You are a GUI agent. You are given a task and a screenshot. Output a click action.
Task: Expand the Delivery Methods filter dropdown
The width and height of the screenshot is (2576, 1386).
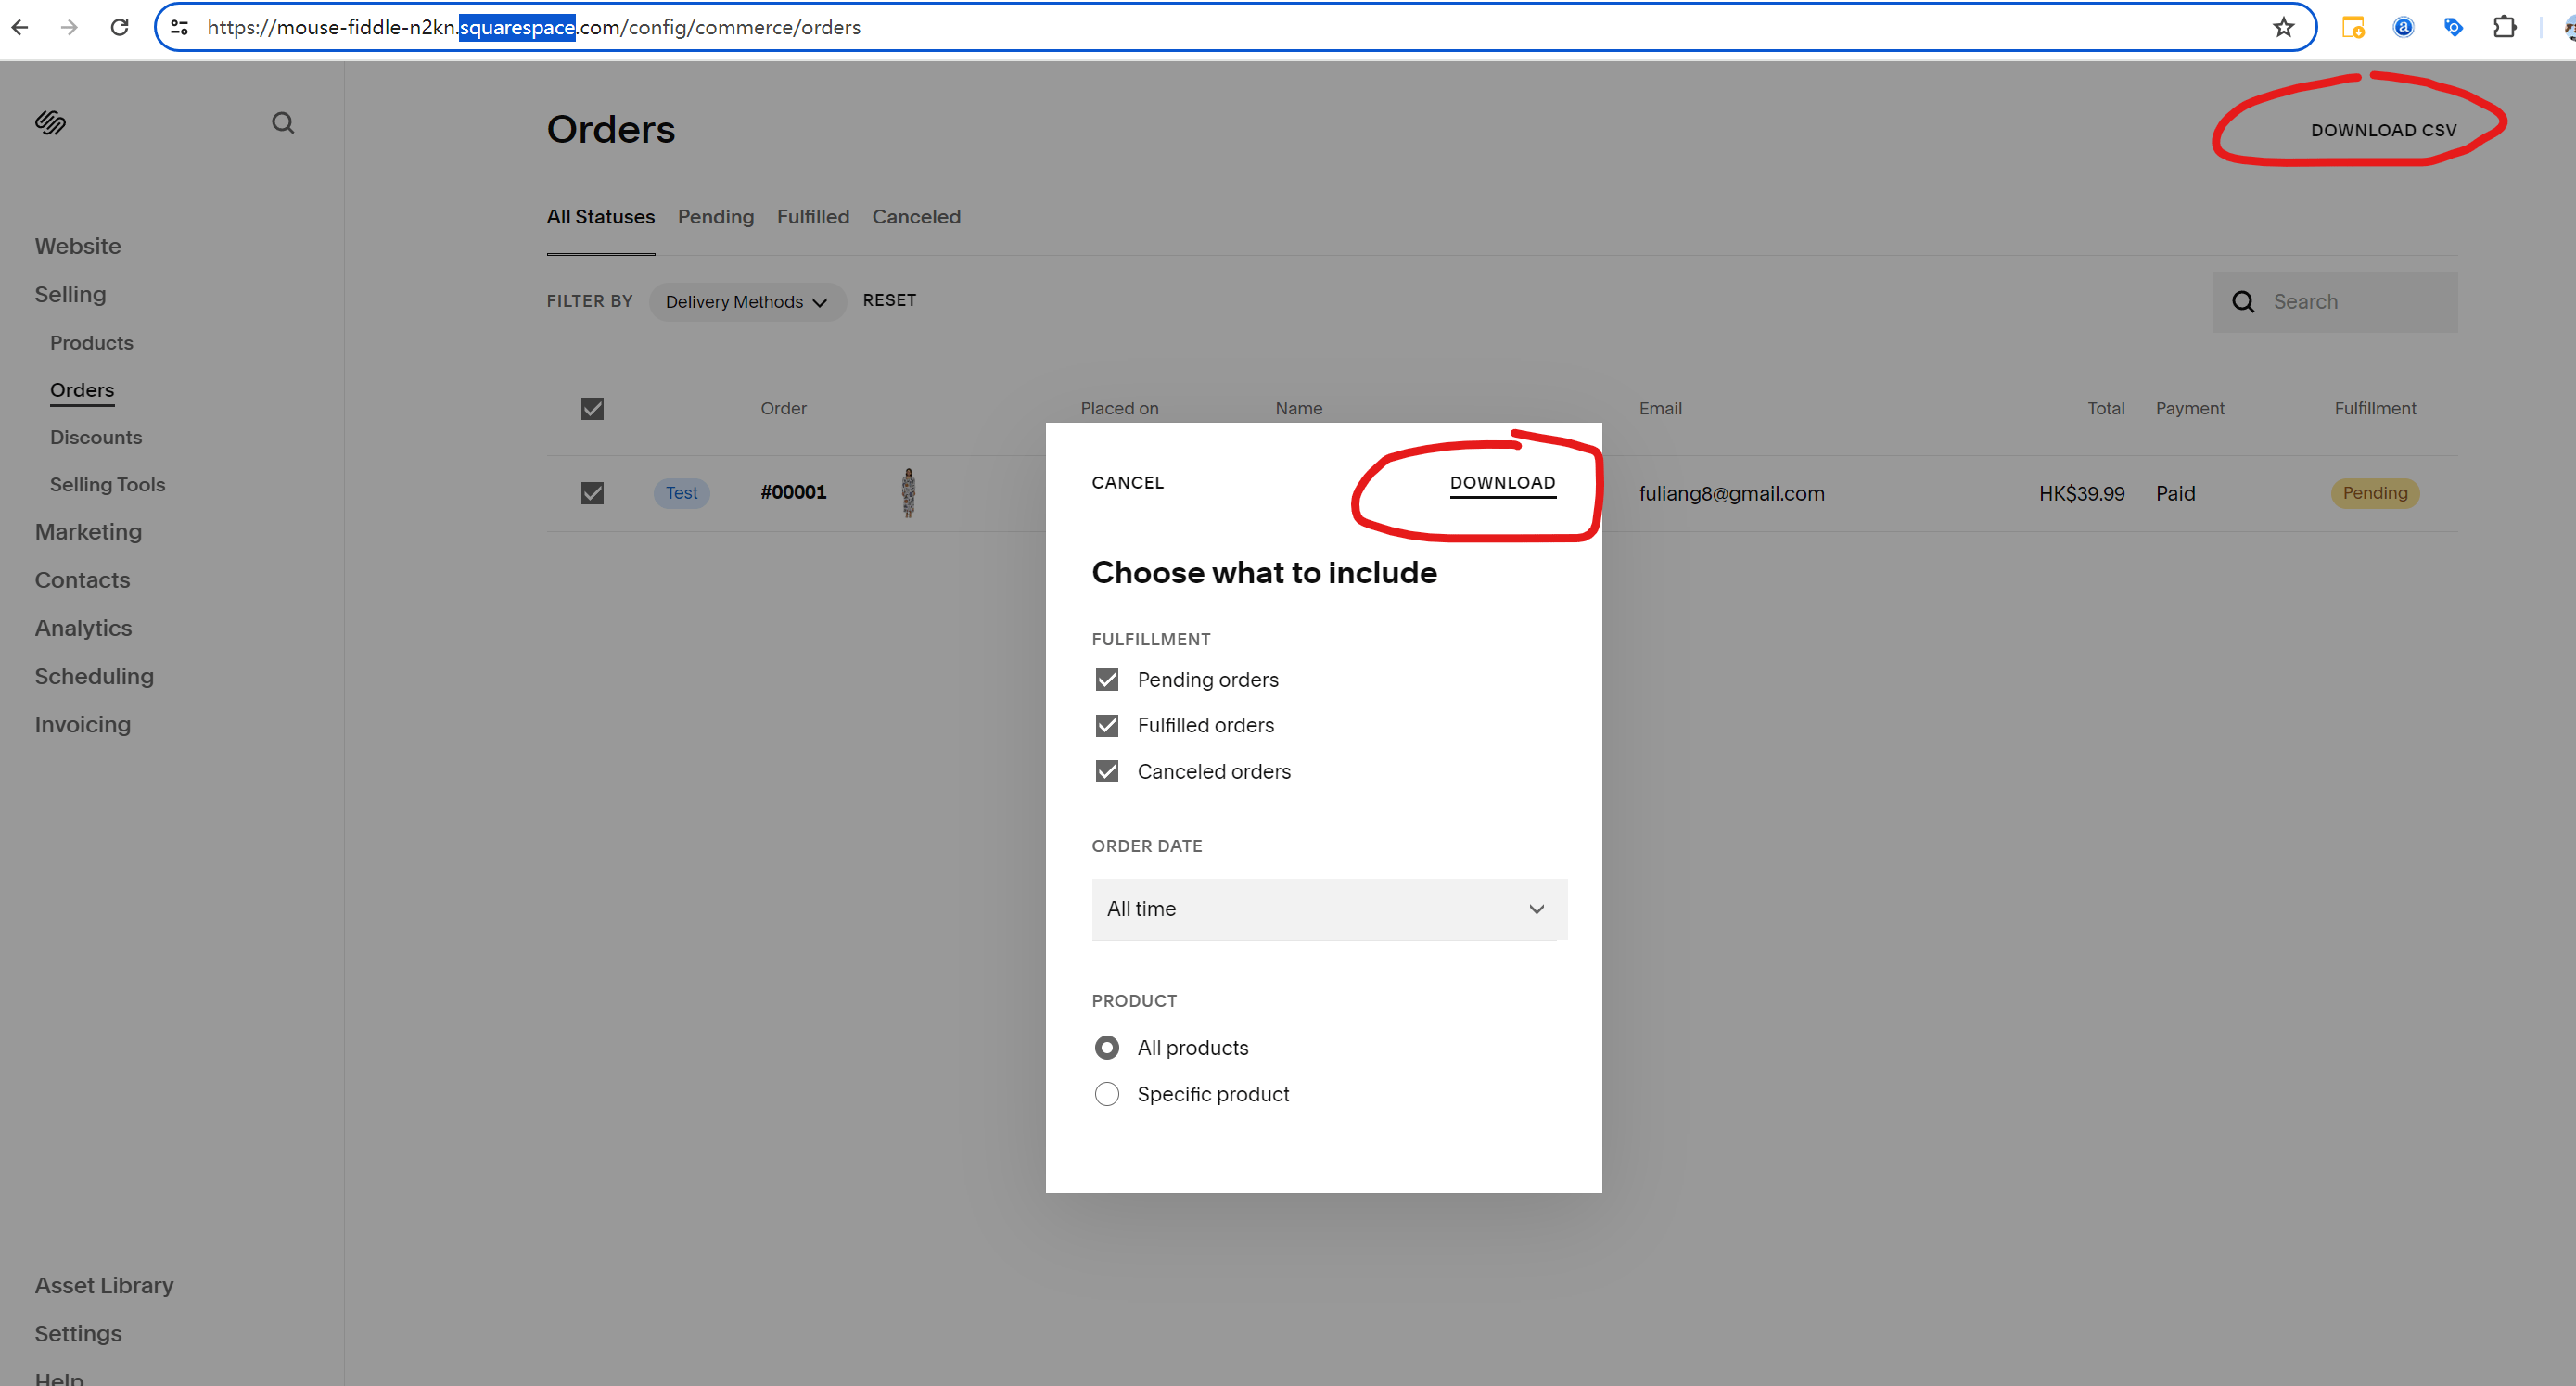click(747, 302)
